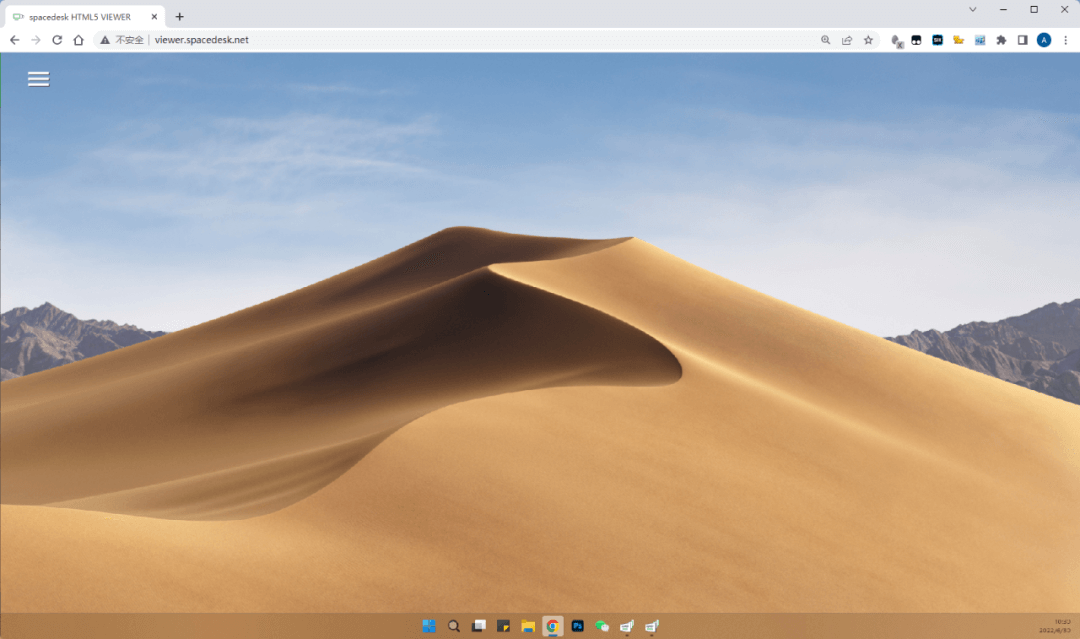The height and width of the screenshot is (639, 1080).
Task: Click the page zoom magnifier icon
Action: [825, 40]
